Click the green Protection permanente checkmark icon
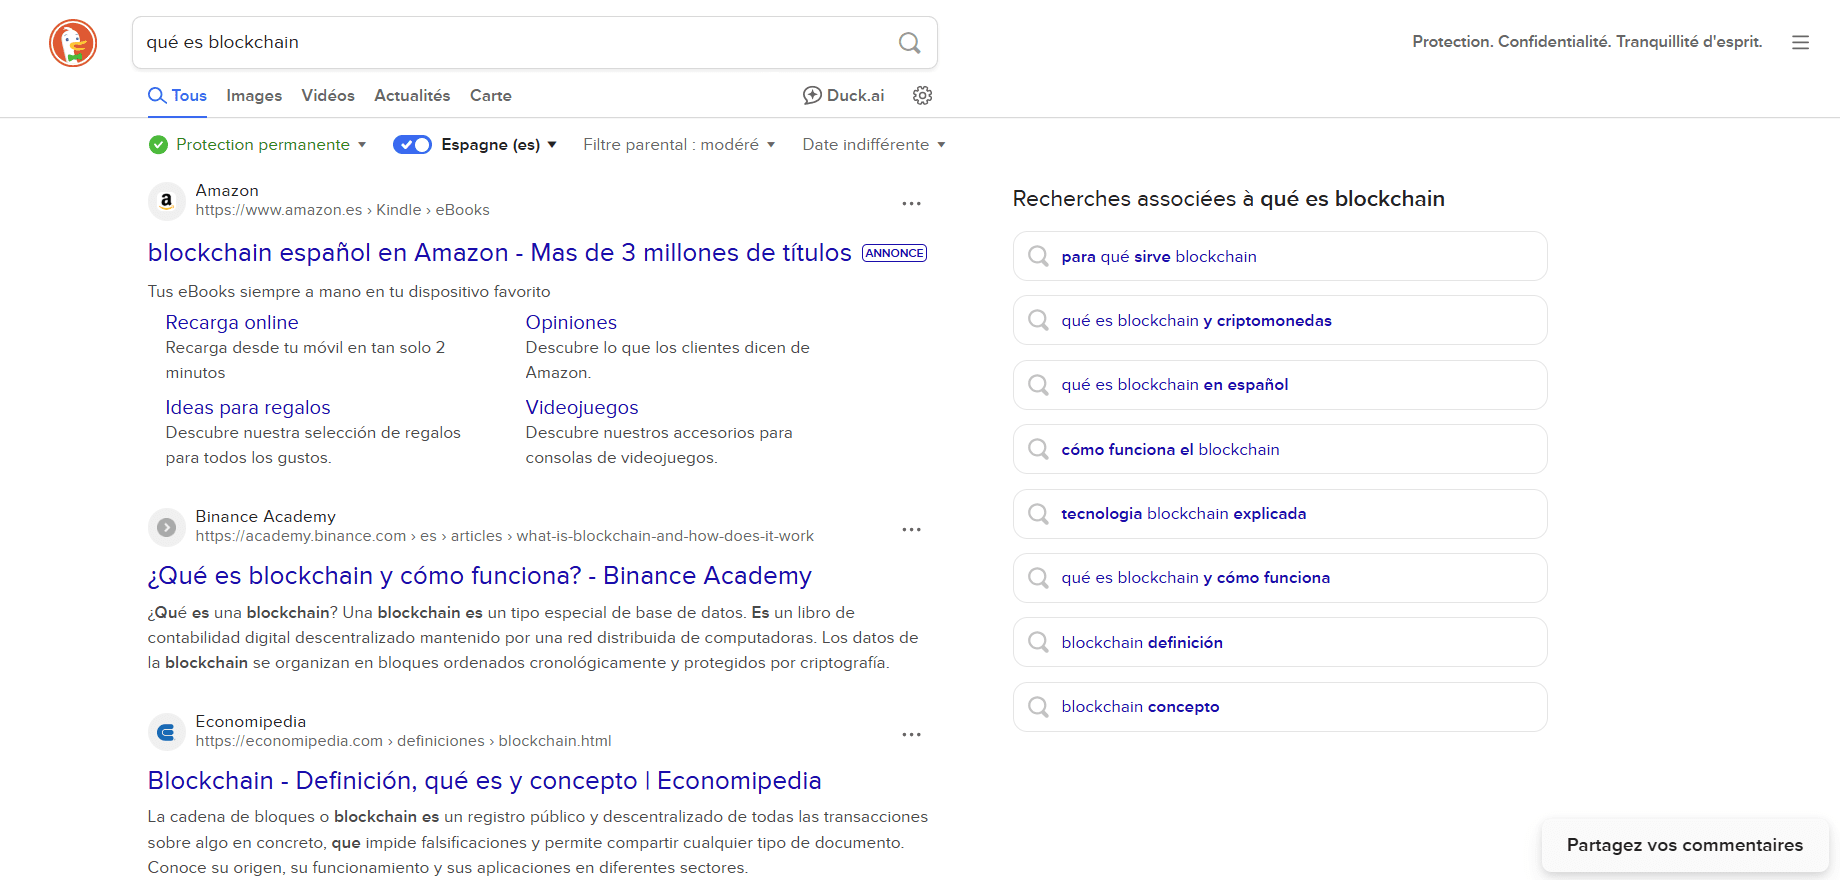 (158, 145)
